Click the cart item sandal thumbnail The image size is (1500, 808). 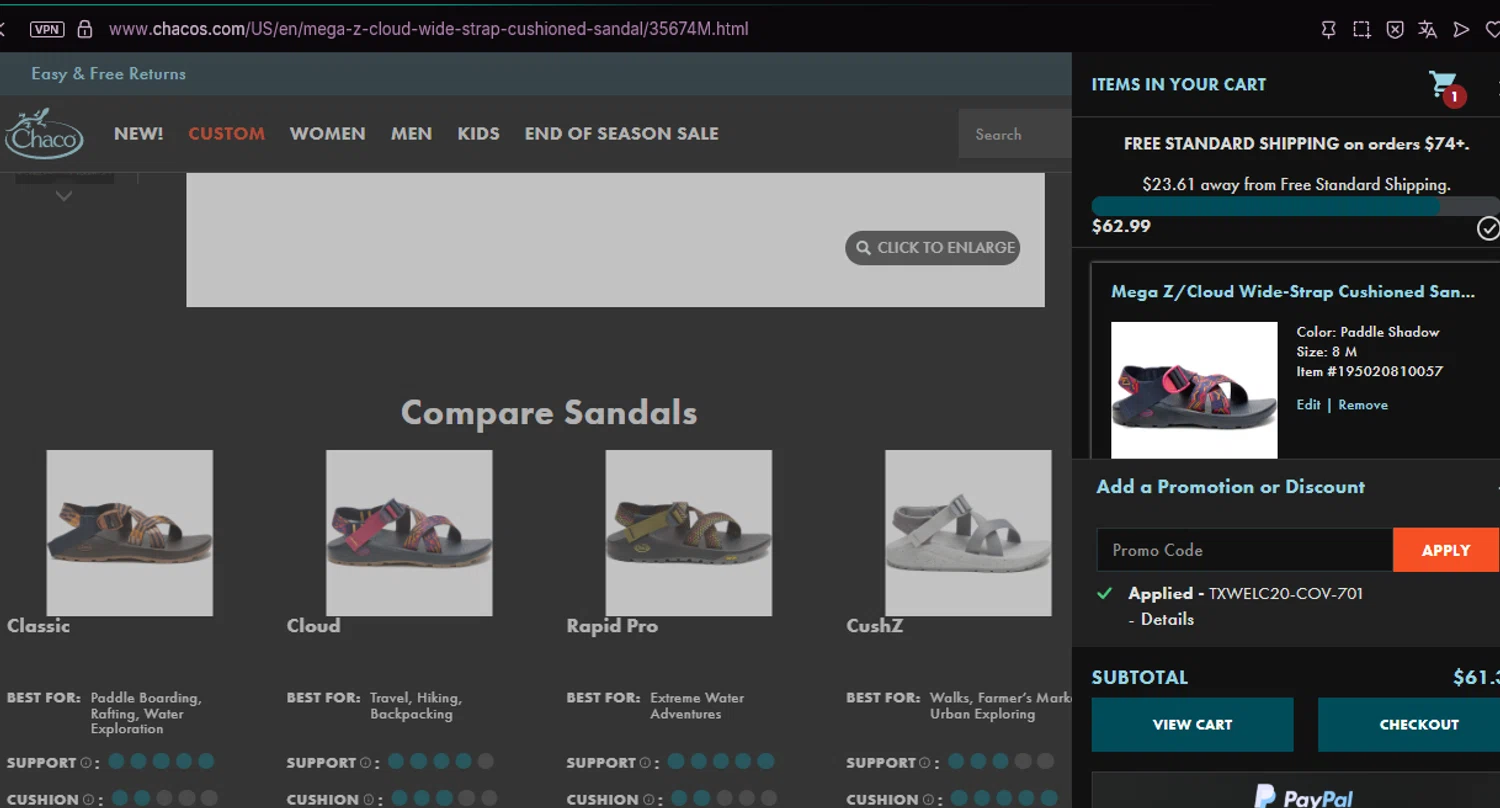1194,390
